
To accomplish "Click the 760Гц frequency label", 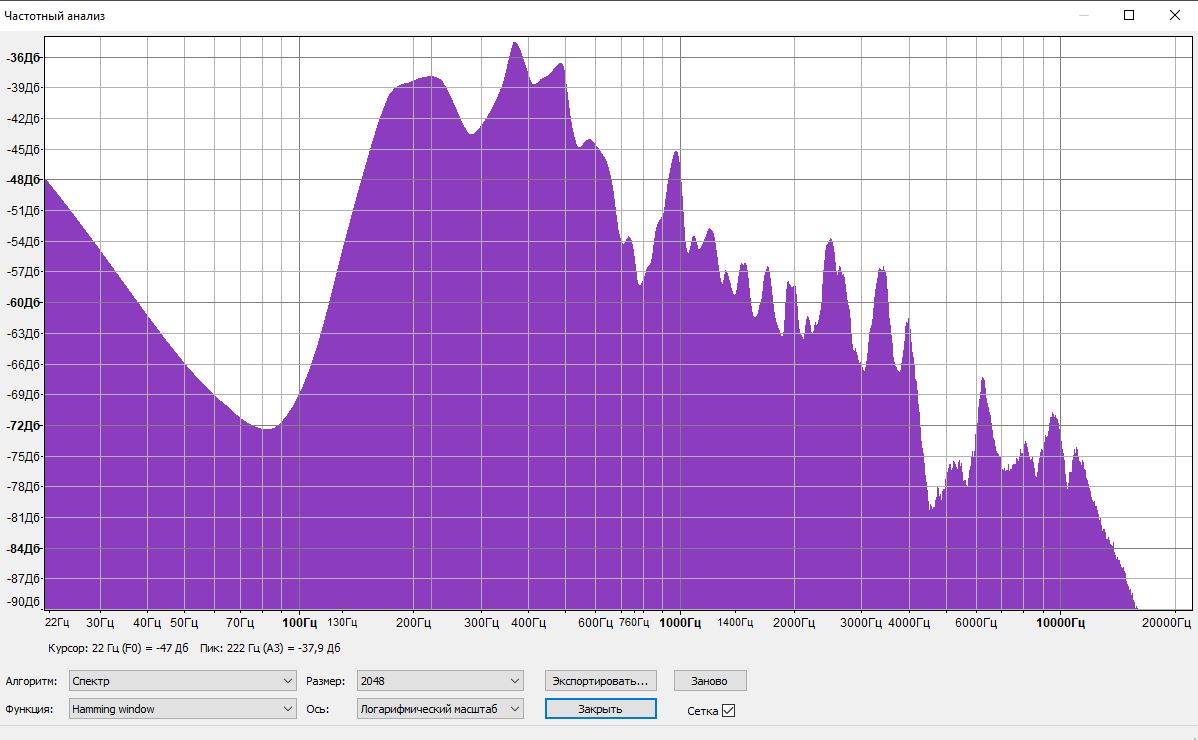I will 633,622.
